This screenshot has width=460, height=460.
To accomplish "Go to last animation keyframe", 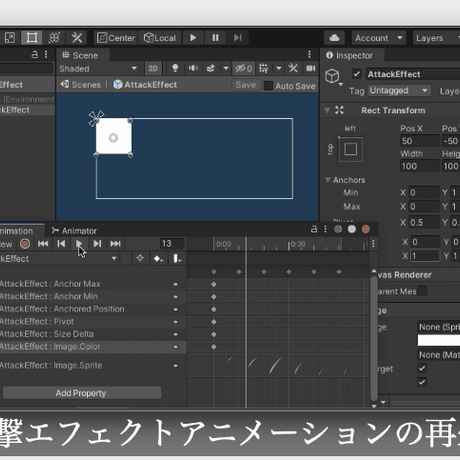I will click(x=115, y=244).
